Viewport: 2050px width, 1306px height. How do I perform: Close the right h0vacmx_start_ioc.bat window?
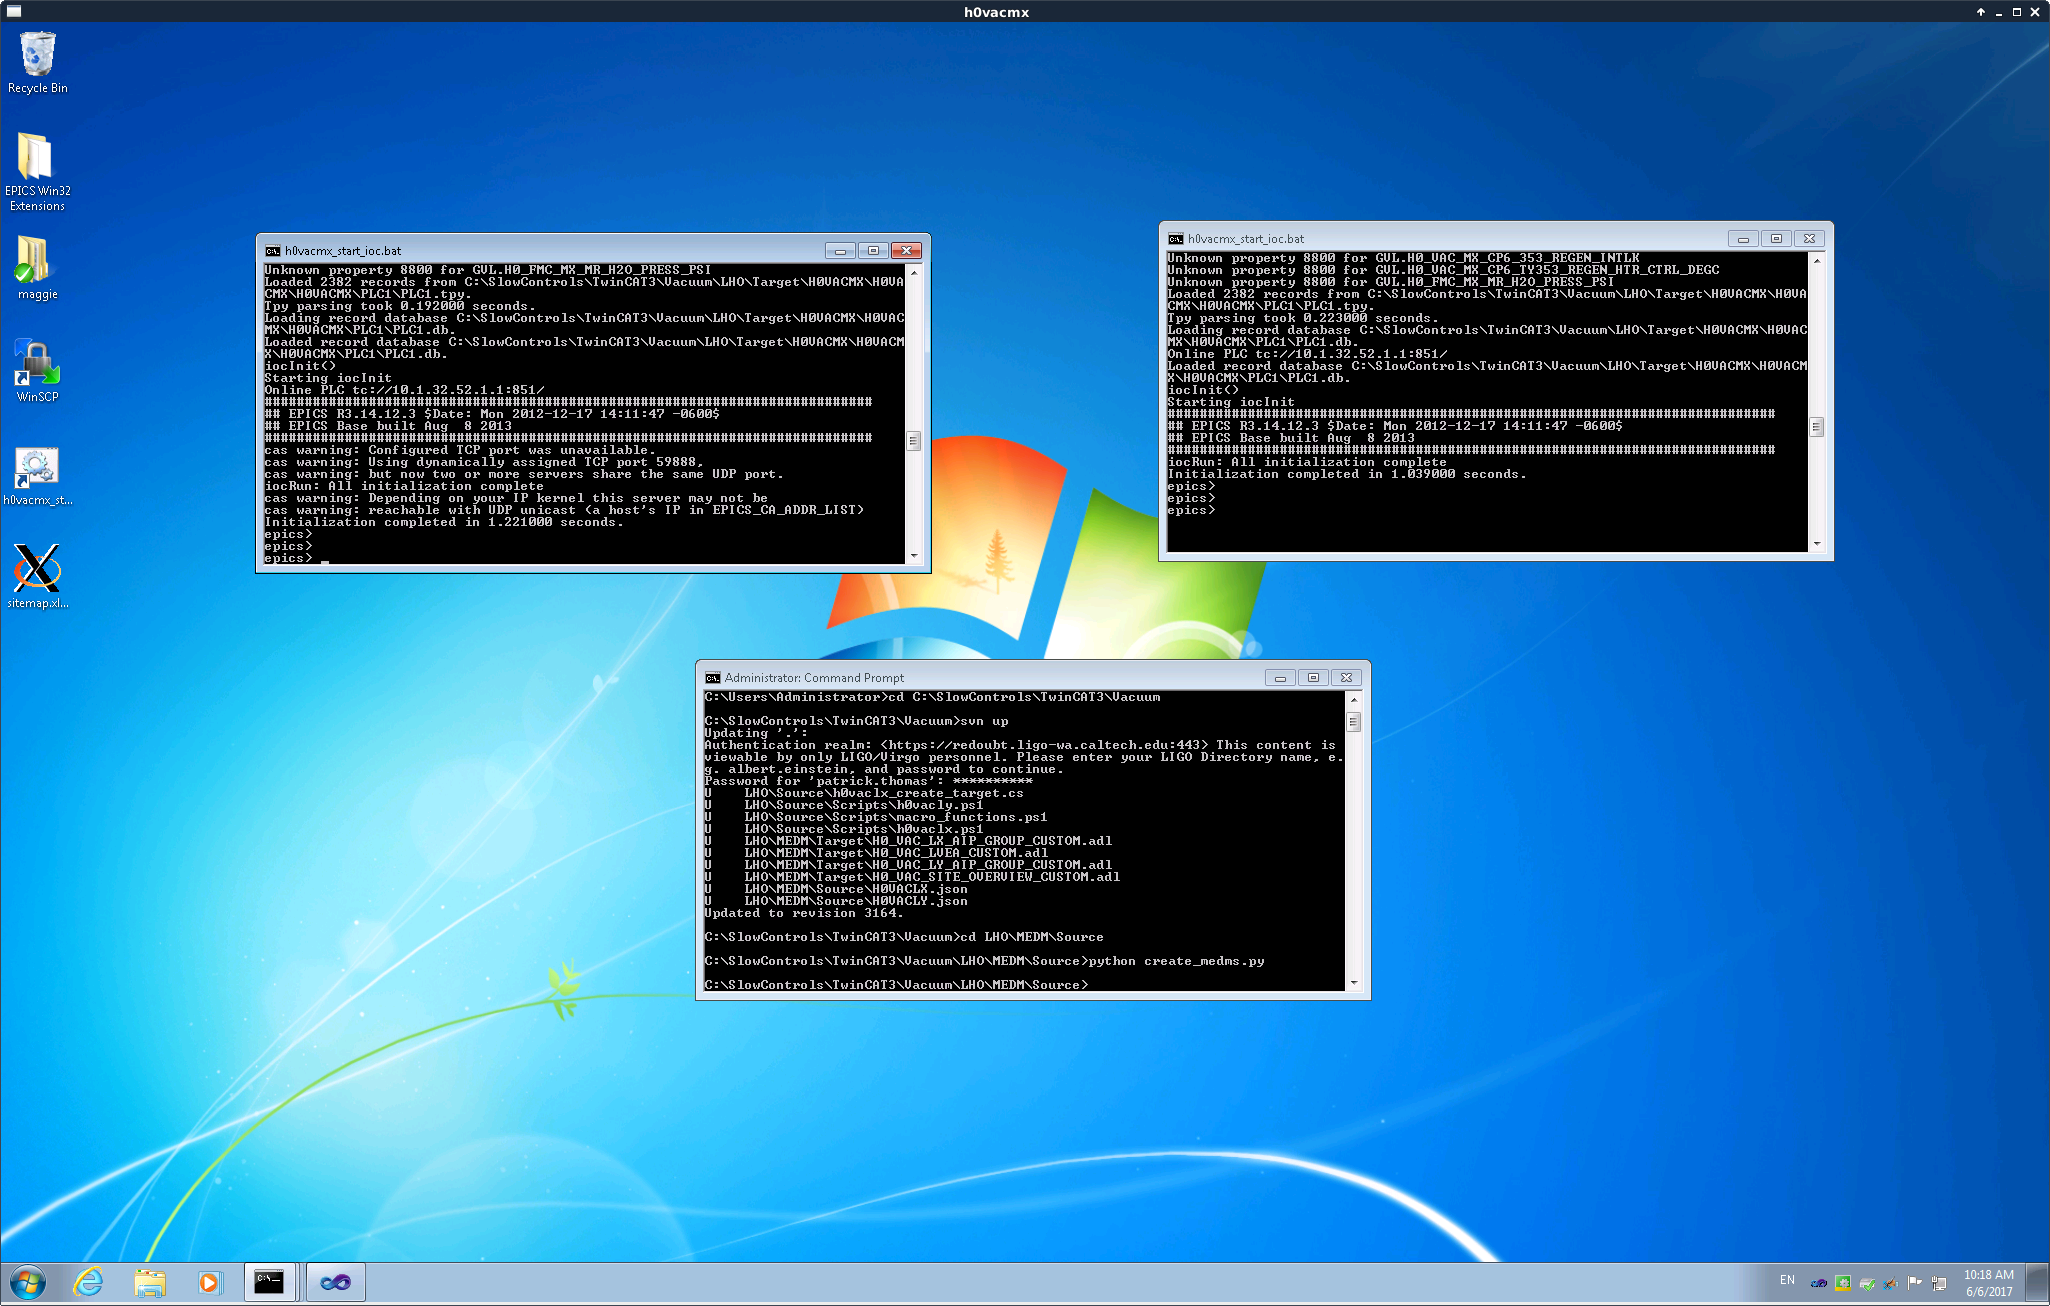tap(1809, 239)
